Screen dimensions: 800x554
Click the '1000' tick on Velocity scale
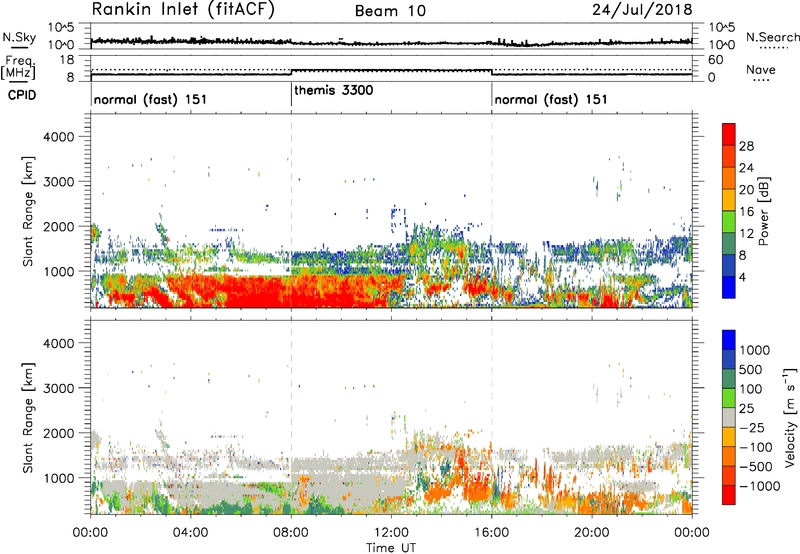coord(755,350)
